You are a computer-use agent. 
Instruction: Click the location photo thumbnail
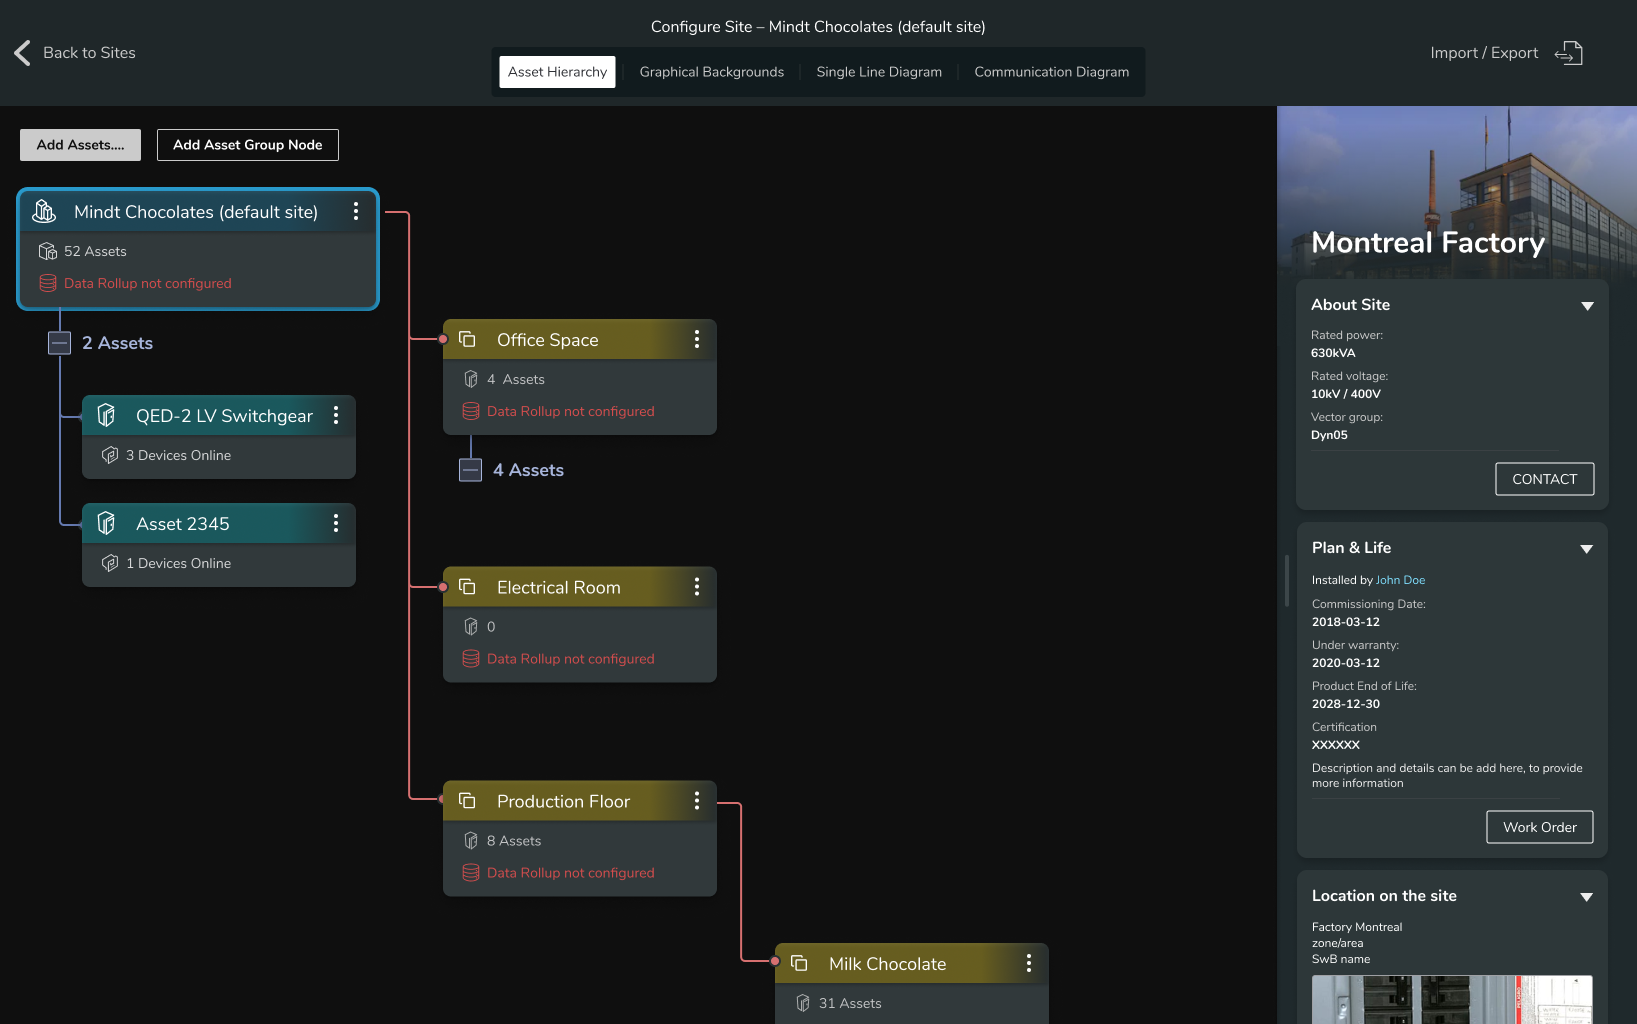tap(1452, 1000)
